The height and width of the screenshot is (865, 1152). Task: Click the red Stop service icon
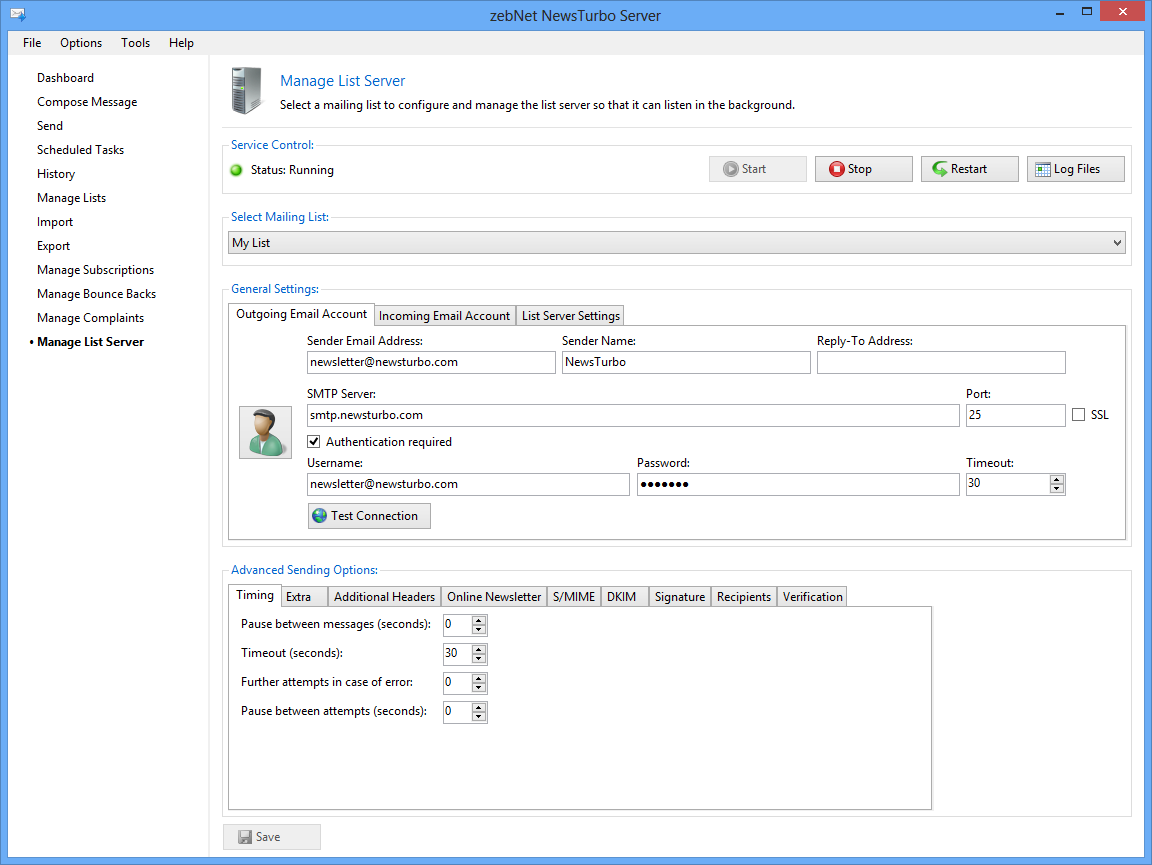click(836, 169)
